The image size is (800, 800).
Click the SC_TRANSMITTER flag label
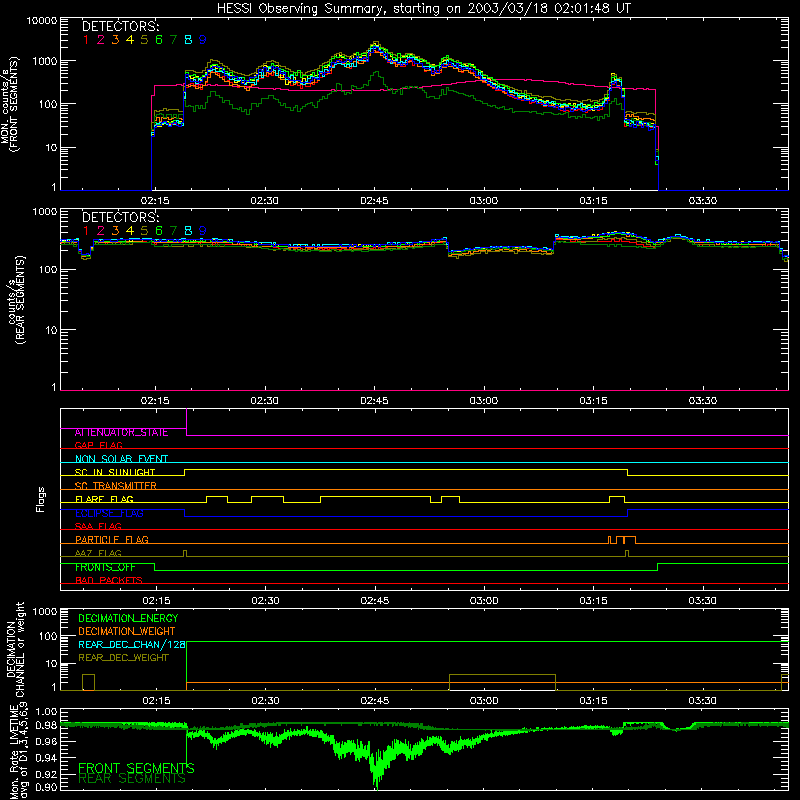coord(116,486)
